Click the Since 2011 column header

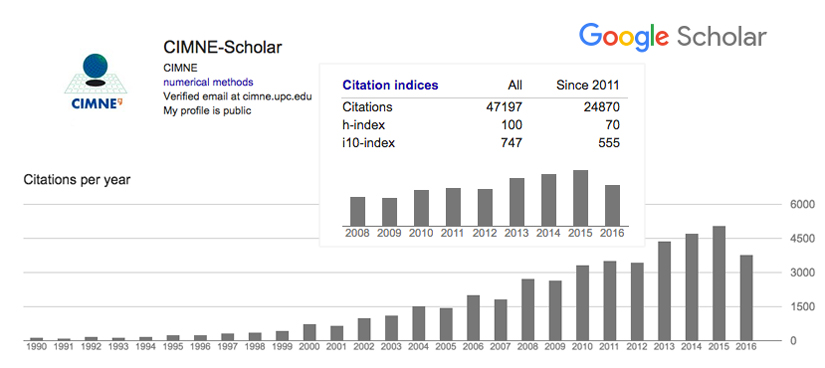click(588, 85)
